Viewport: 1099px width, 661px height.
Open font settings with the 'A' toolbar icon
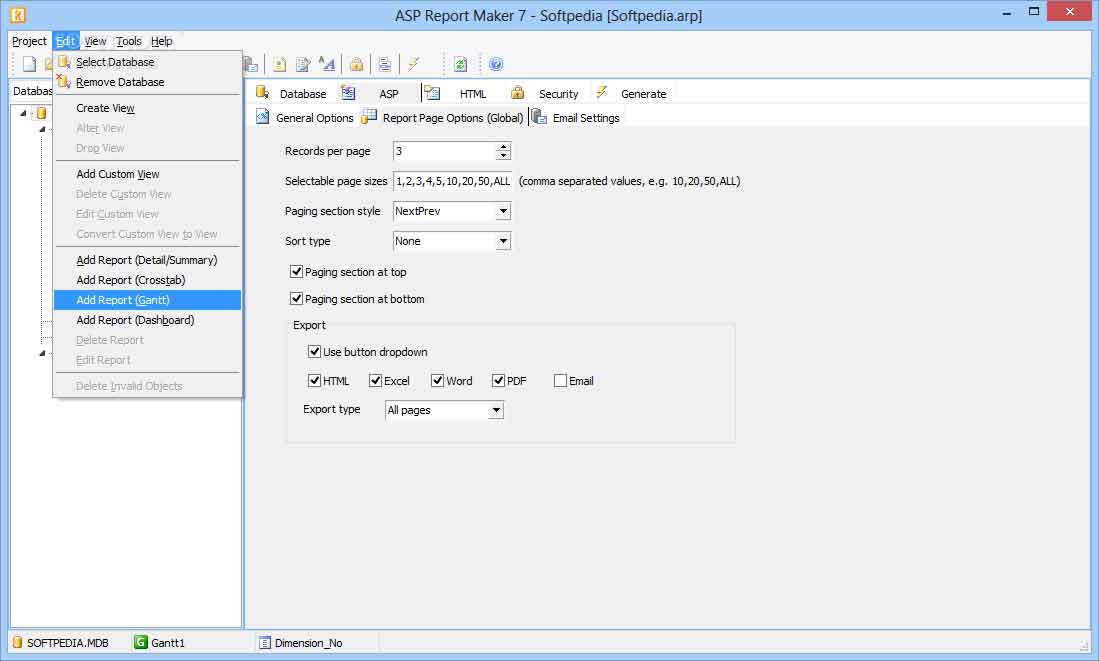[x=328, y=64]
